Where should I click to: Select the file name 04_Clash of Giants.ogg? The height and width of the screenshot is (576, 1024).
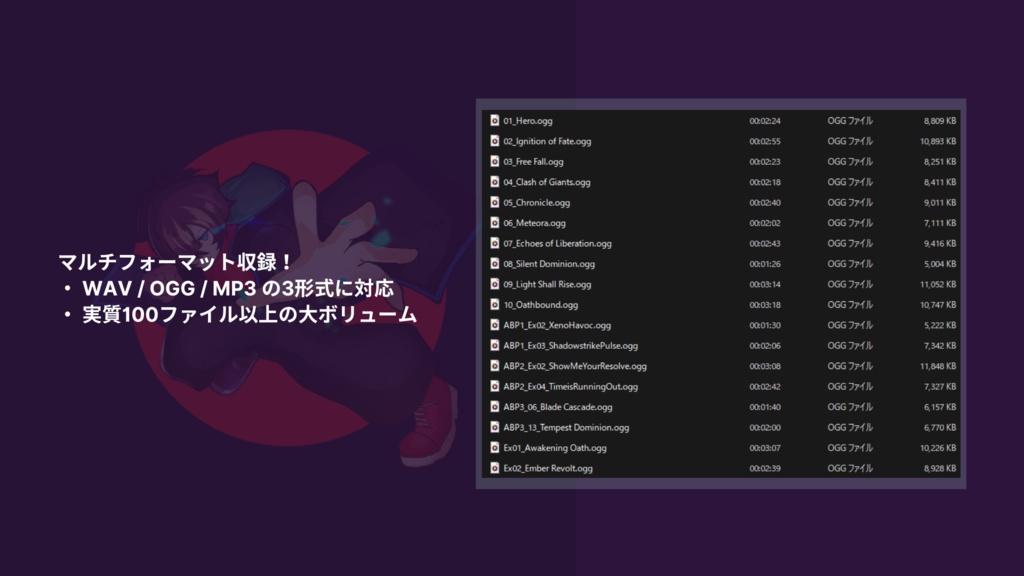pos(547,182)
